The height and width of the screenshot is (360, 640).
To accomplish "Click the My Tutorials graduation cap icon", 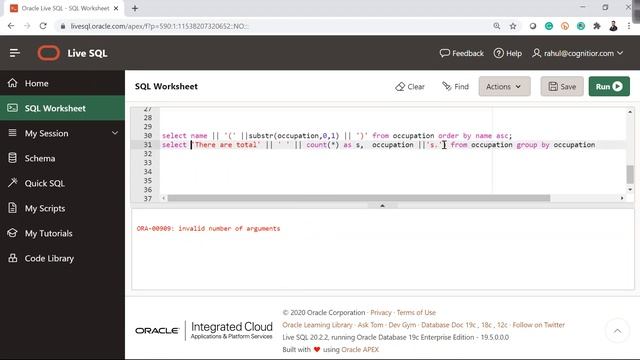I will [x=13, y=233].
